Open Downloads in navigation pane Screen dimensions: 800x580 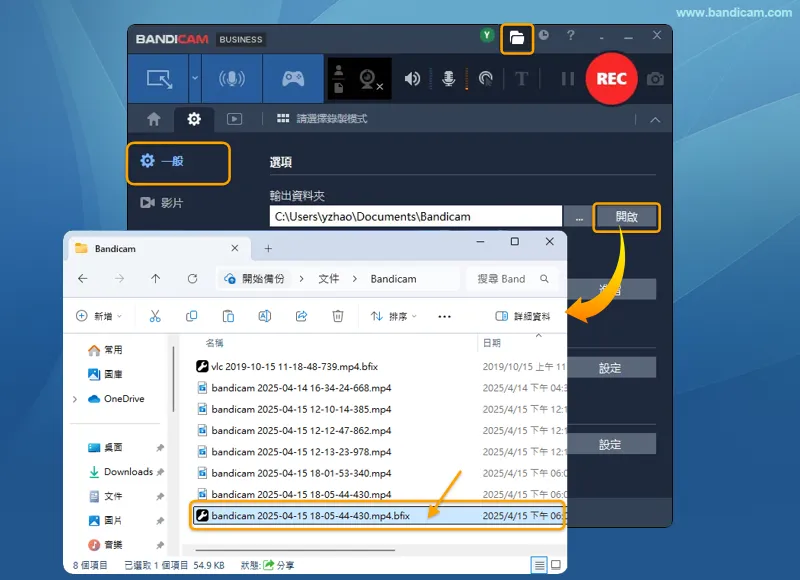121,472
